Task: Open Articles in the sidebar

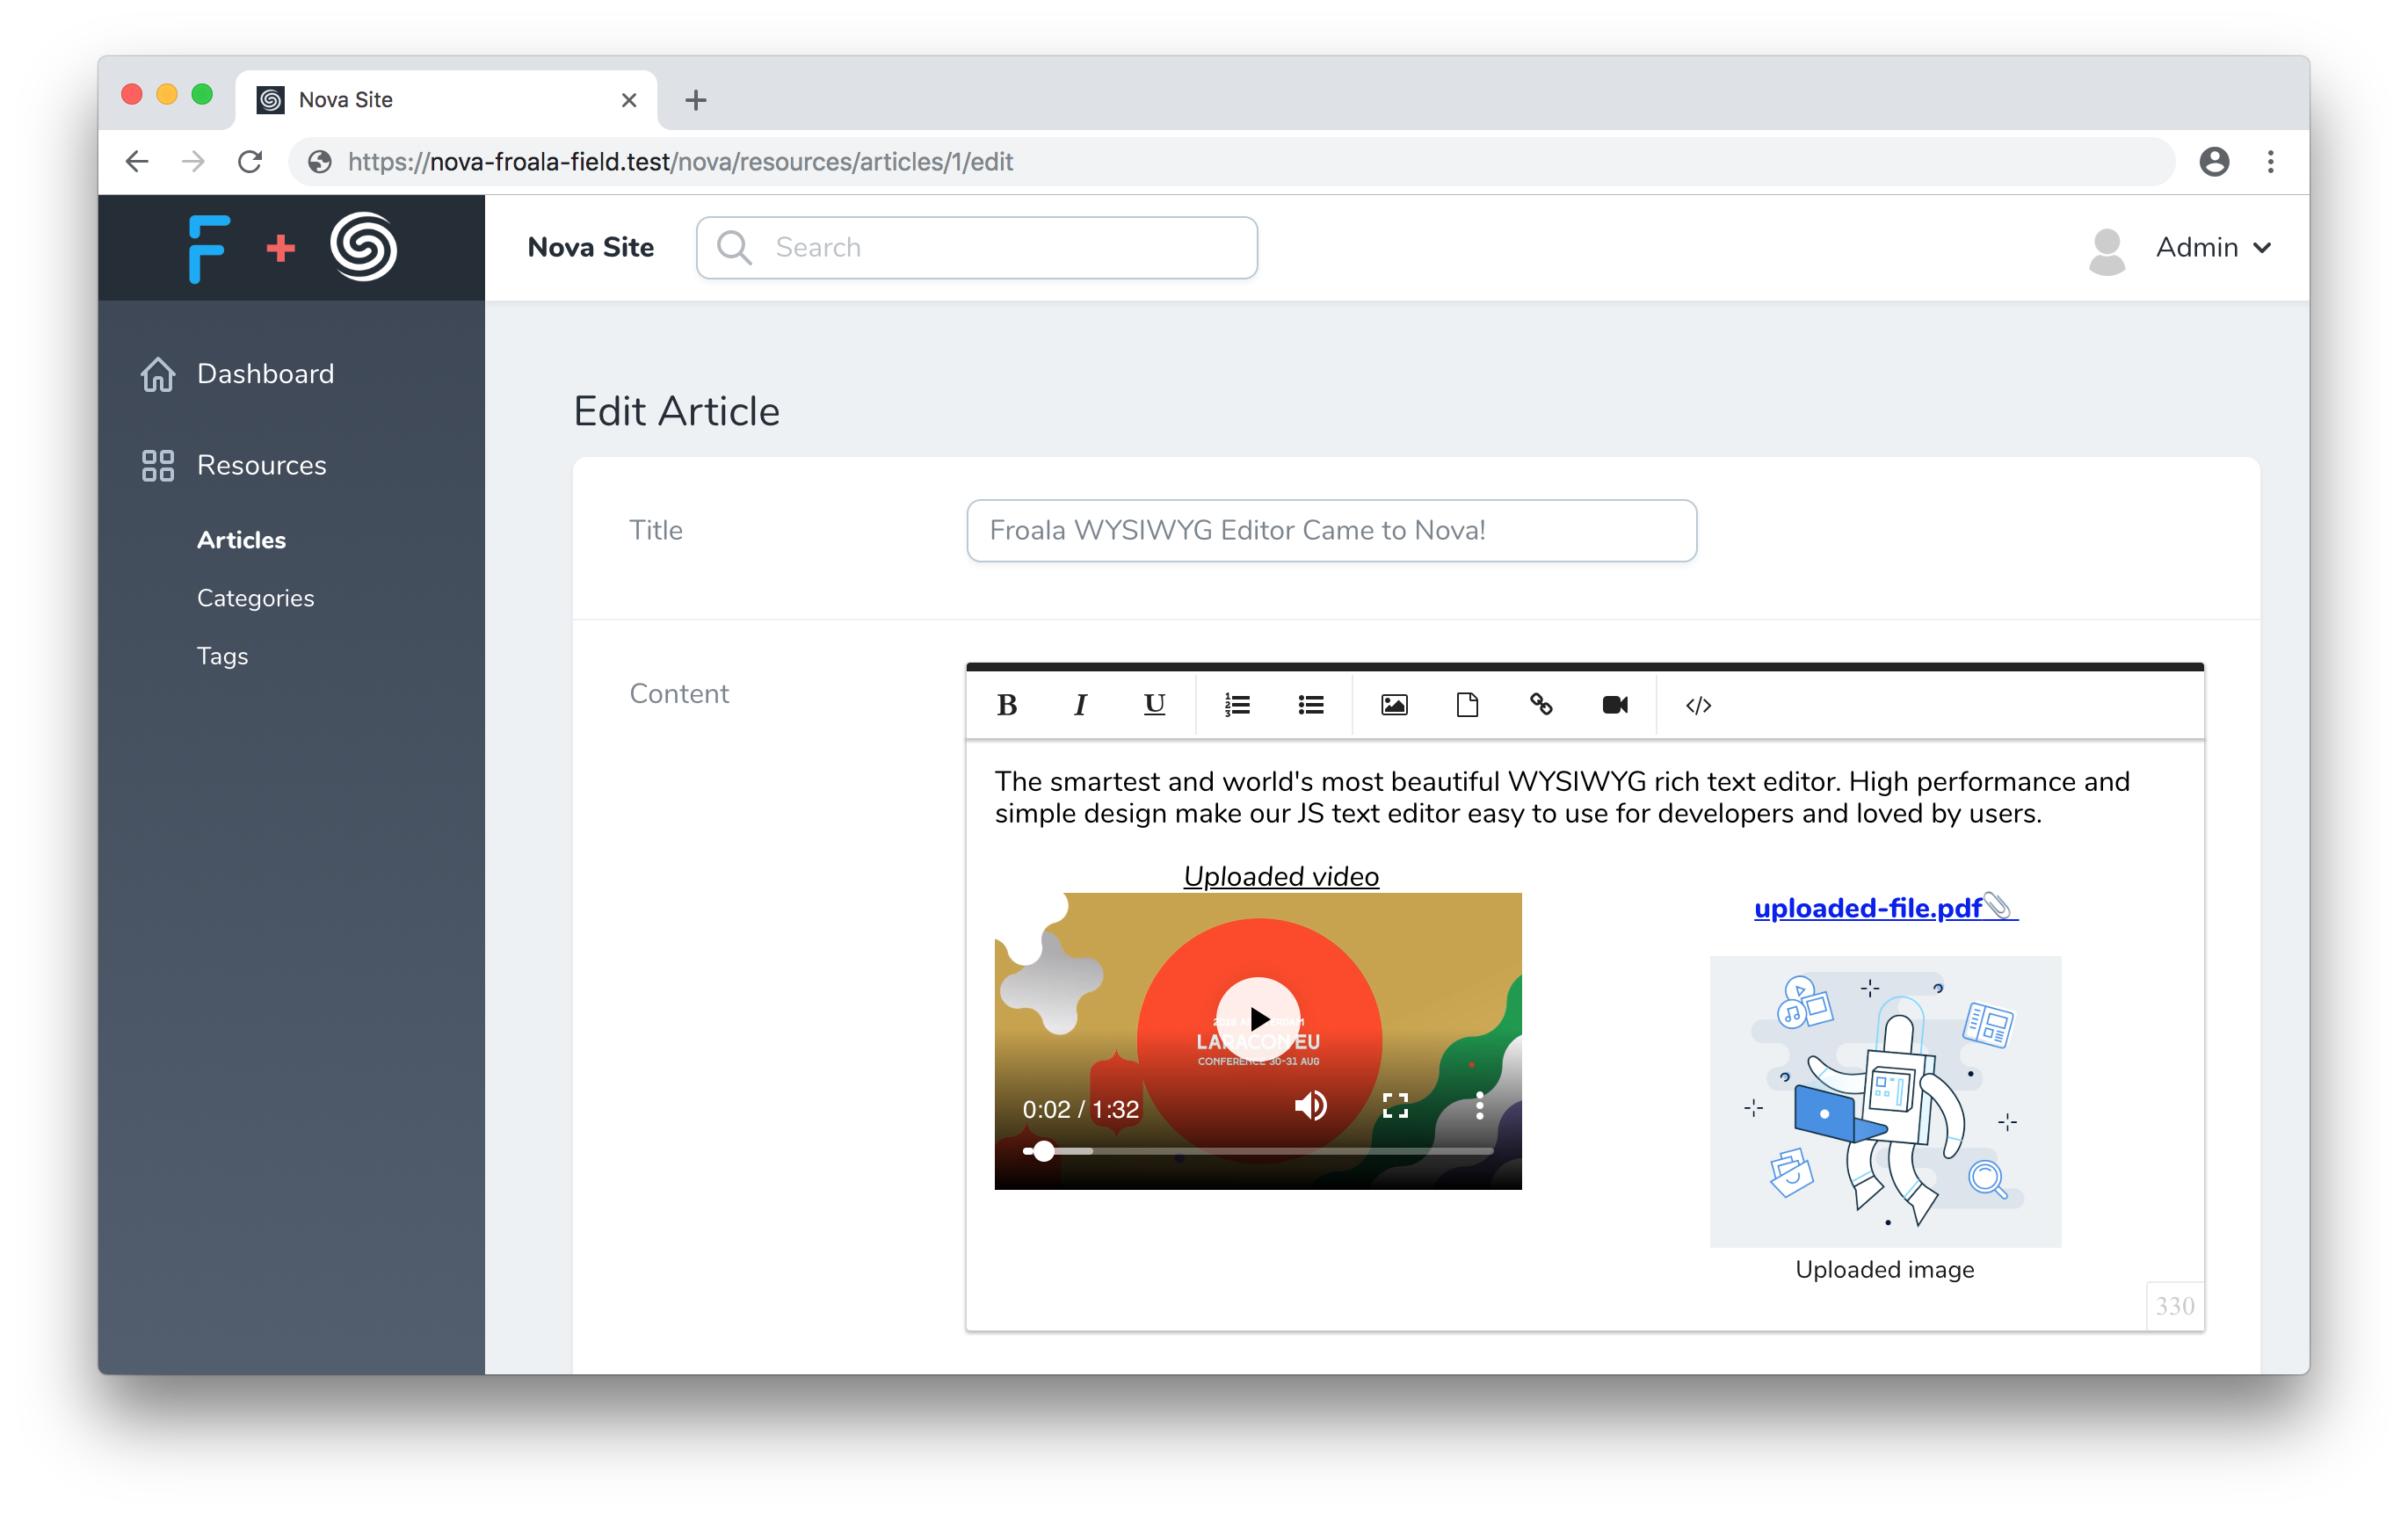Action: [x=241, y=540]
